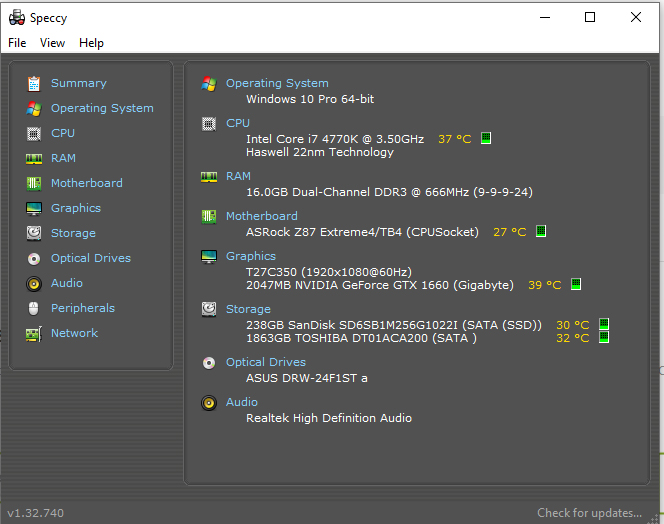Click the Graphics monitor icon in summary panel
This screenshot has width=664, height=524.
pyautogui.click(x=209, y=257)
